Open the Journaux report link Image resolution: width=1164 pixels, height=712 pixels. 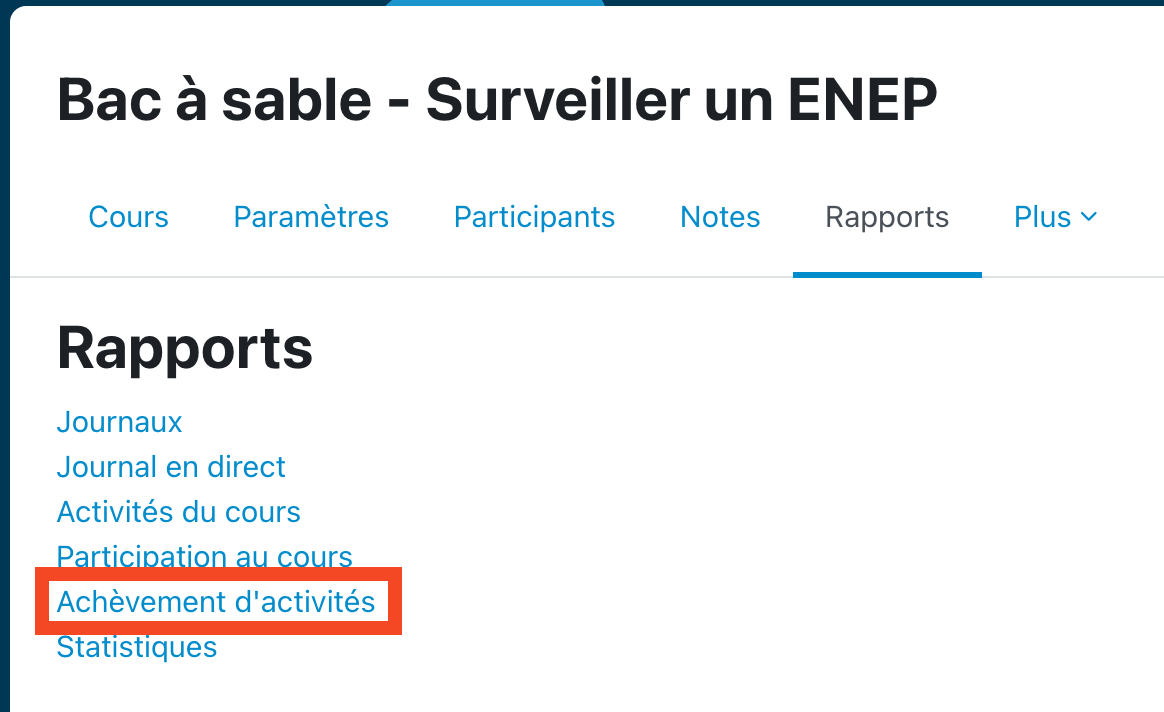pos(119,422)
